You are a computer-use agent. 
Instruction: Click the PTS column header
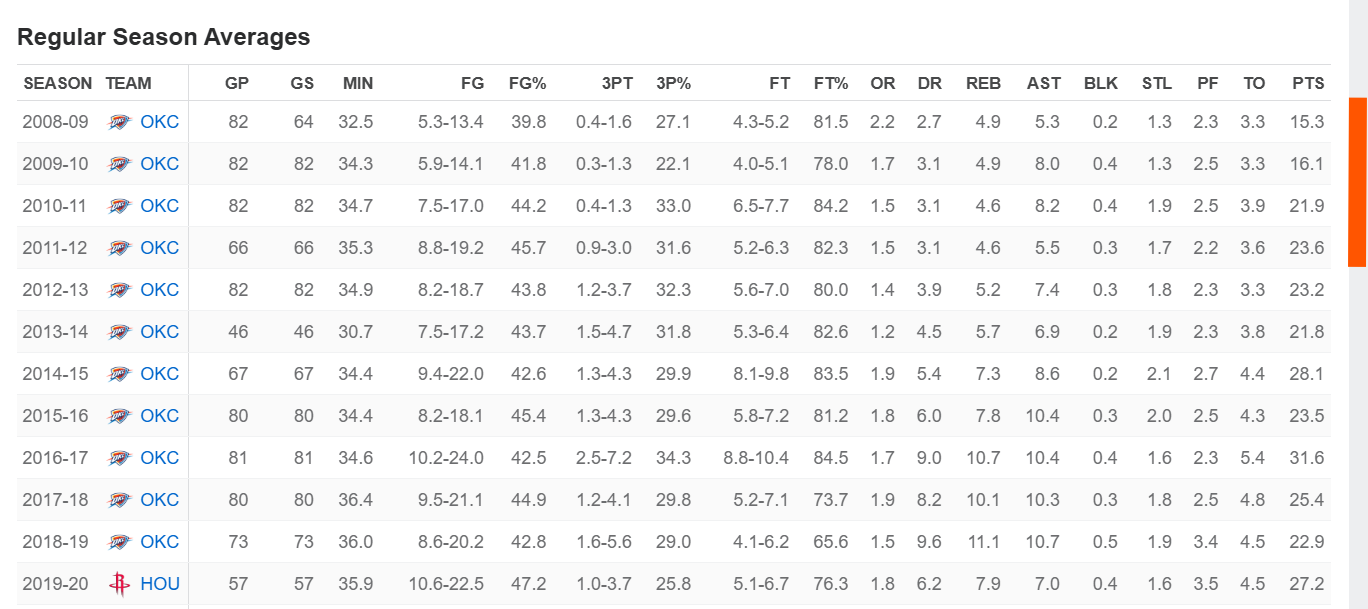click(1308, 83)
